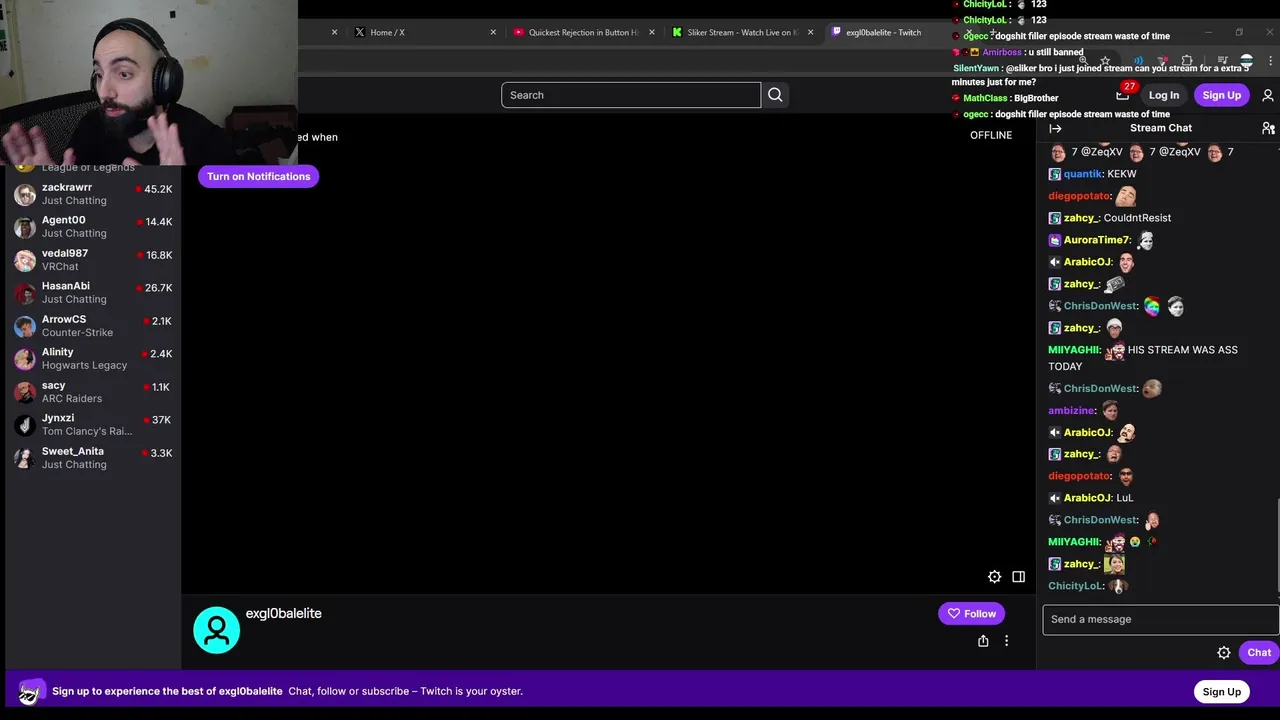Click the Sweet_Anita avatar in sidebar
1280x720 pixels.
25,458
